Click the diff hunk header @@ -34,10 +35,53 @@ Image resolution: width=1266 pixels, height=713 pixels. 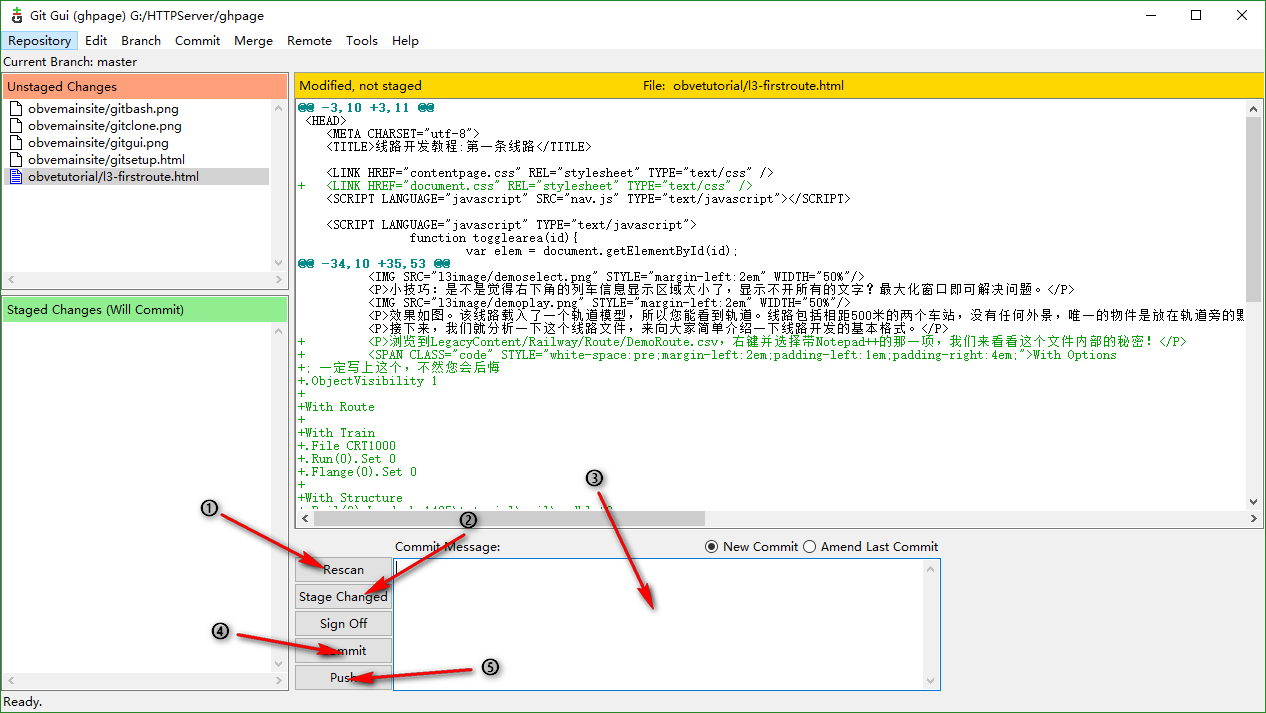click(x=373, y=264)
